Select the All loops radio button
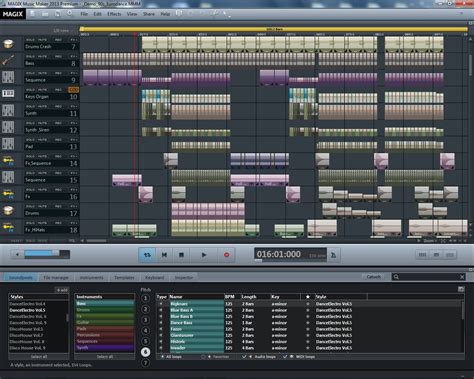 163,357
